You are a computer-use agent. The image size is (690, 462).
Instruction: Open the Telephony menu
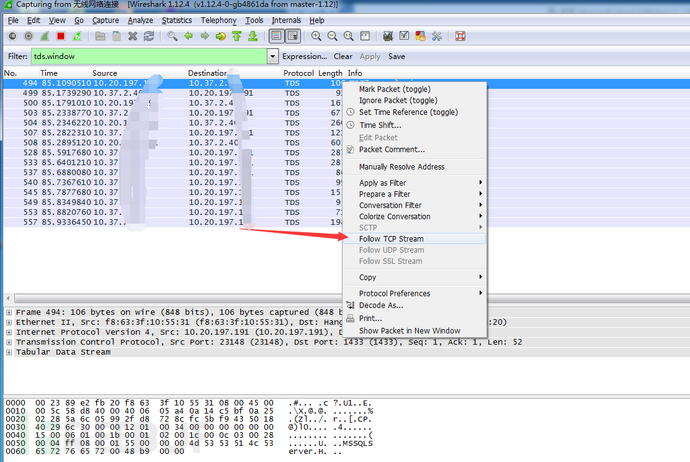218,20
